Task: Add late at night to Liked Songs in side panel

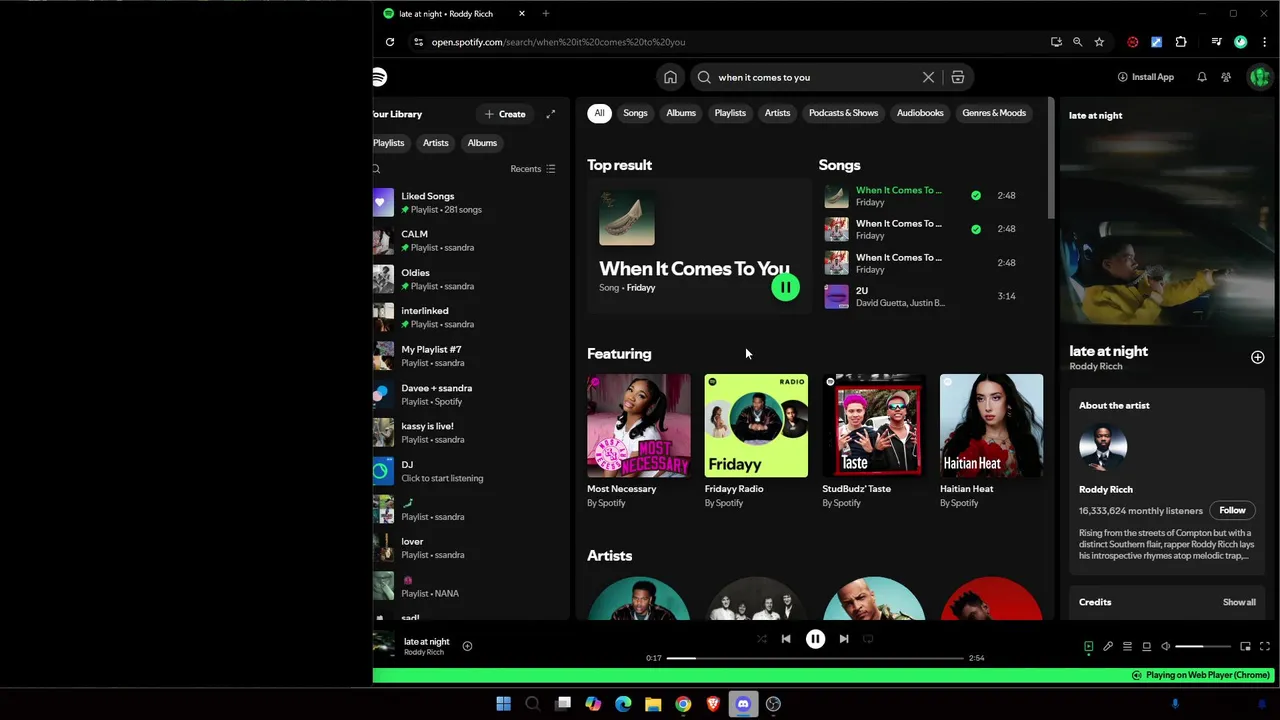Action: pyautogui.click(x=1257, y=357)
